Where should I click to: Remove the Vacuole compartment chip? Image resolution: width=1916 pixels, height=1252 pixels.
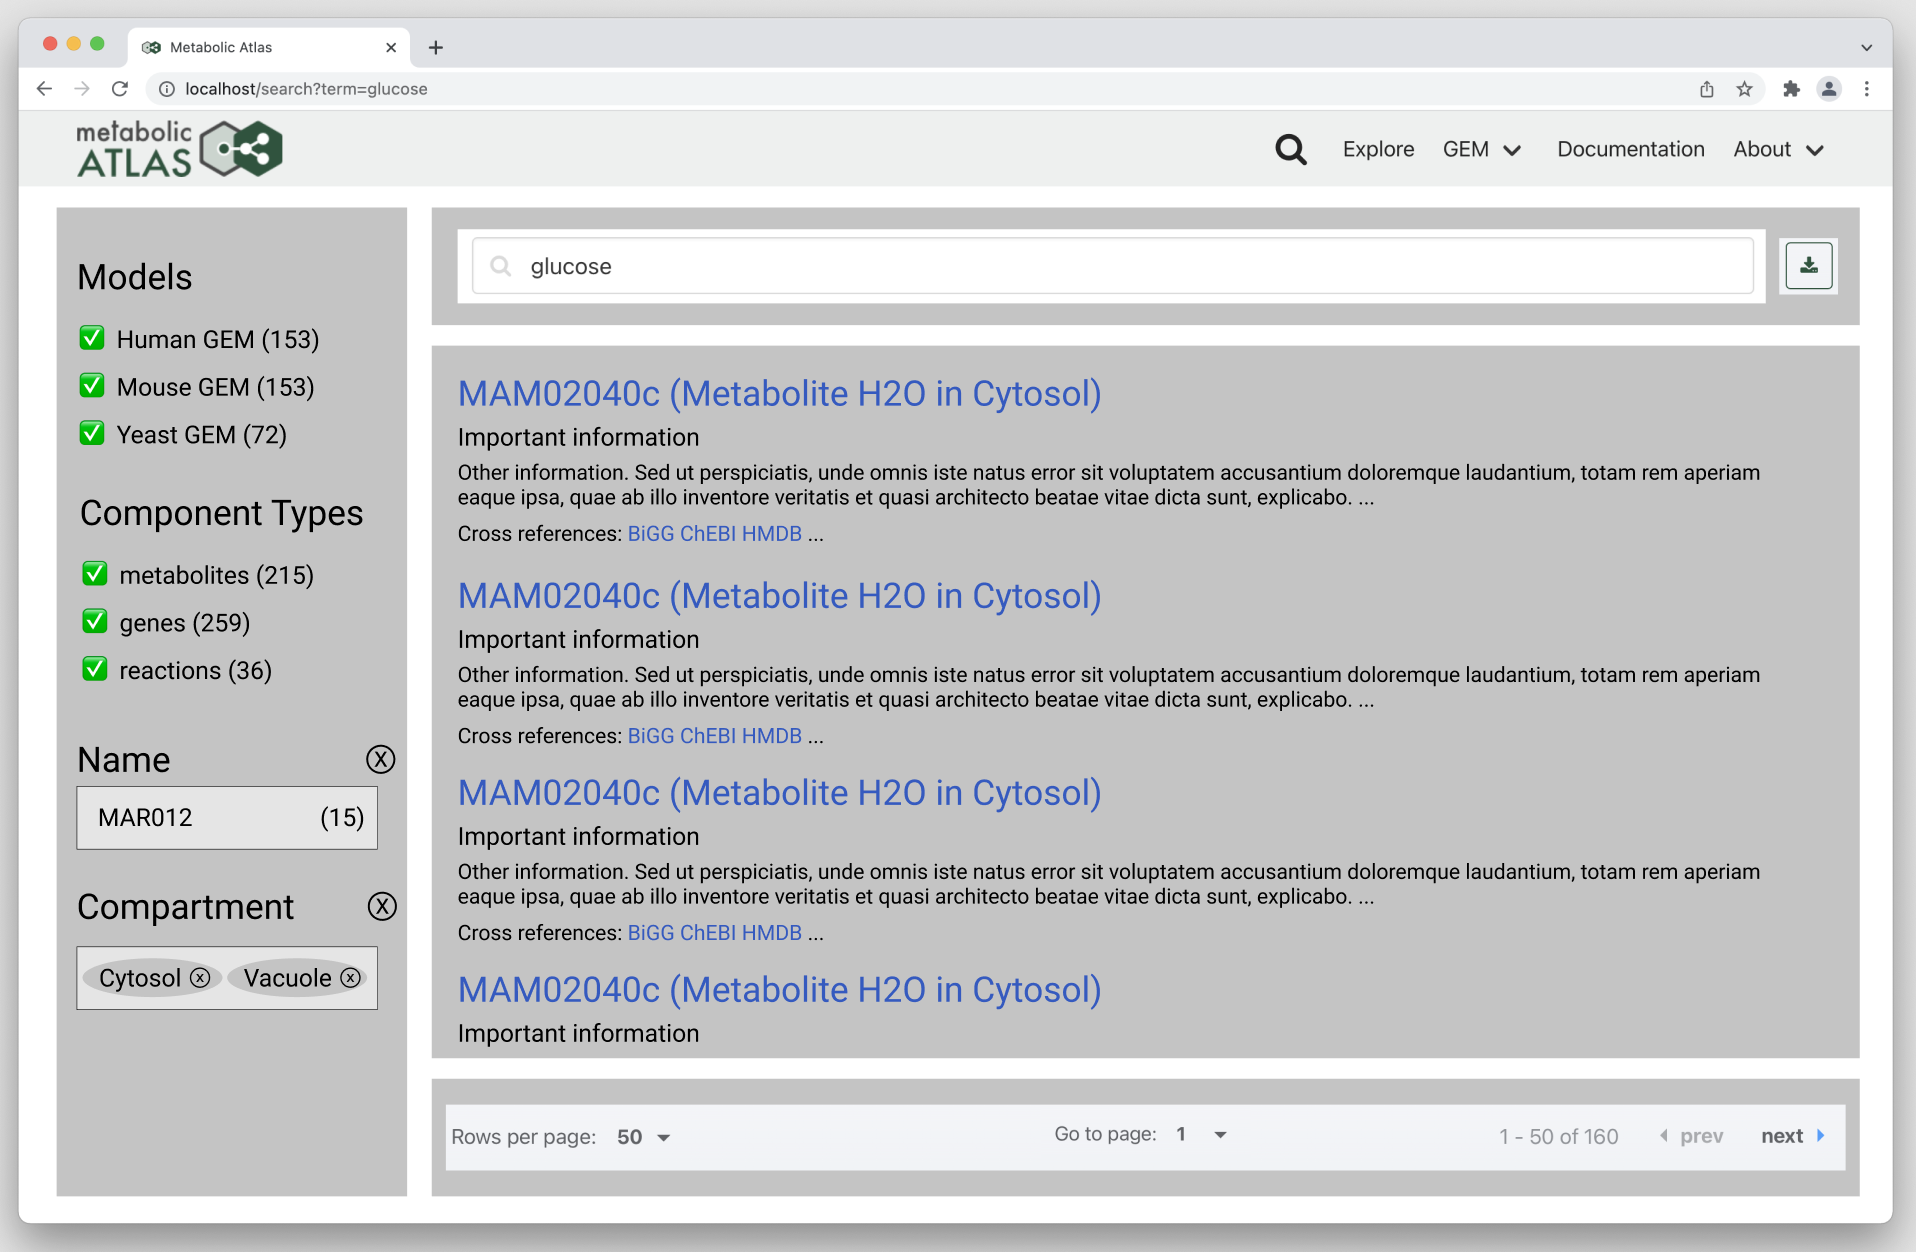(349, 978)
